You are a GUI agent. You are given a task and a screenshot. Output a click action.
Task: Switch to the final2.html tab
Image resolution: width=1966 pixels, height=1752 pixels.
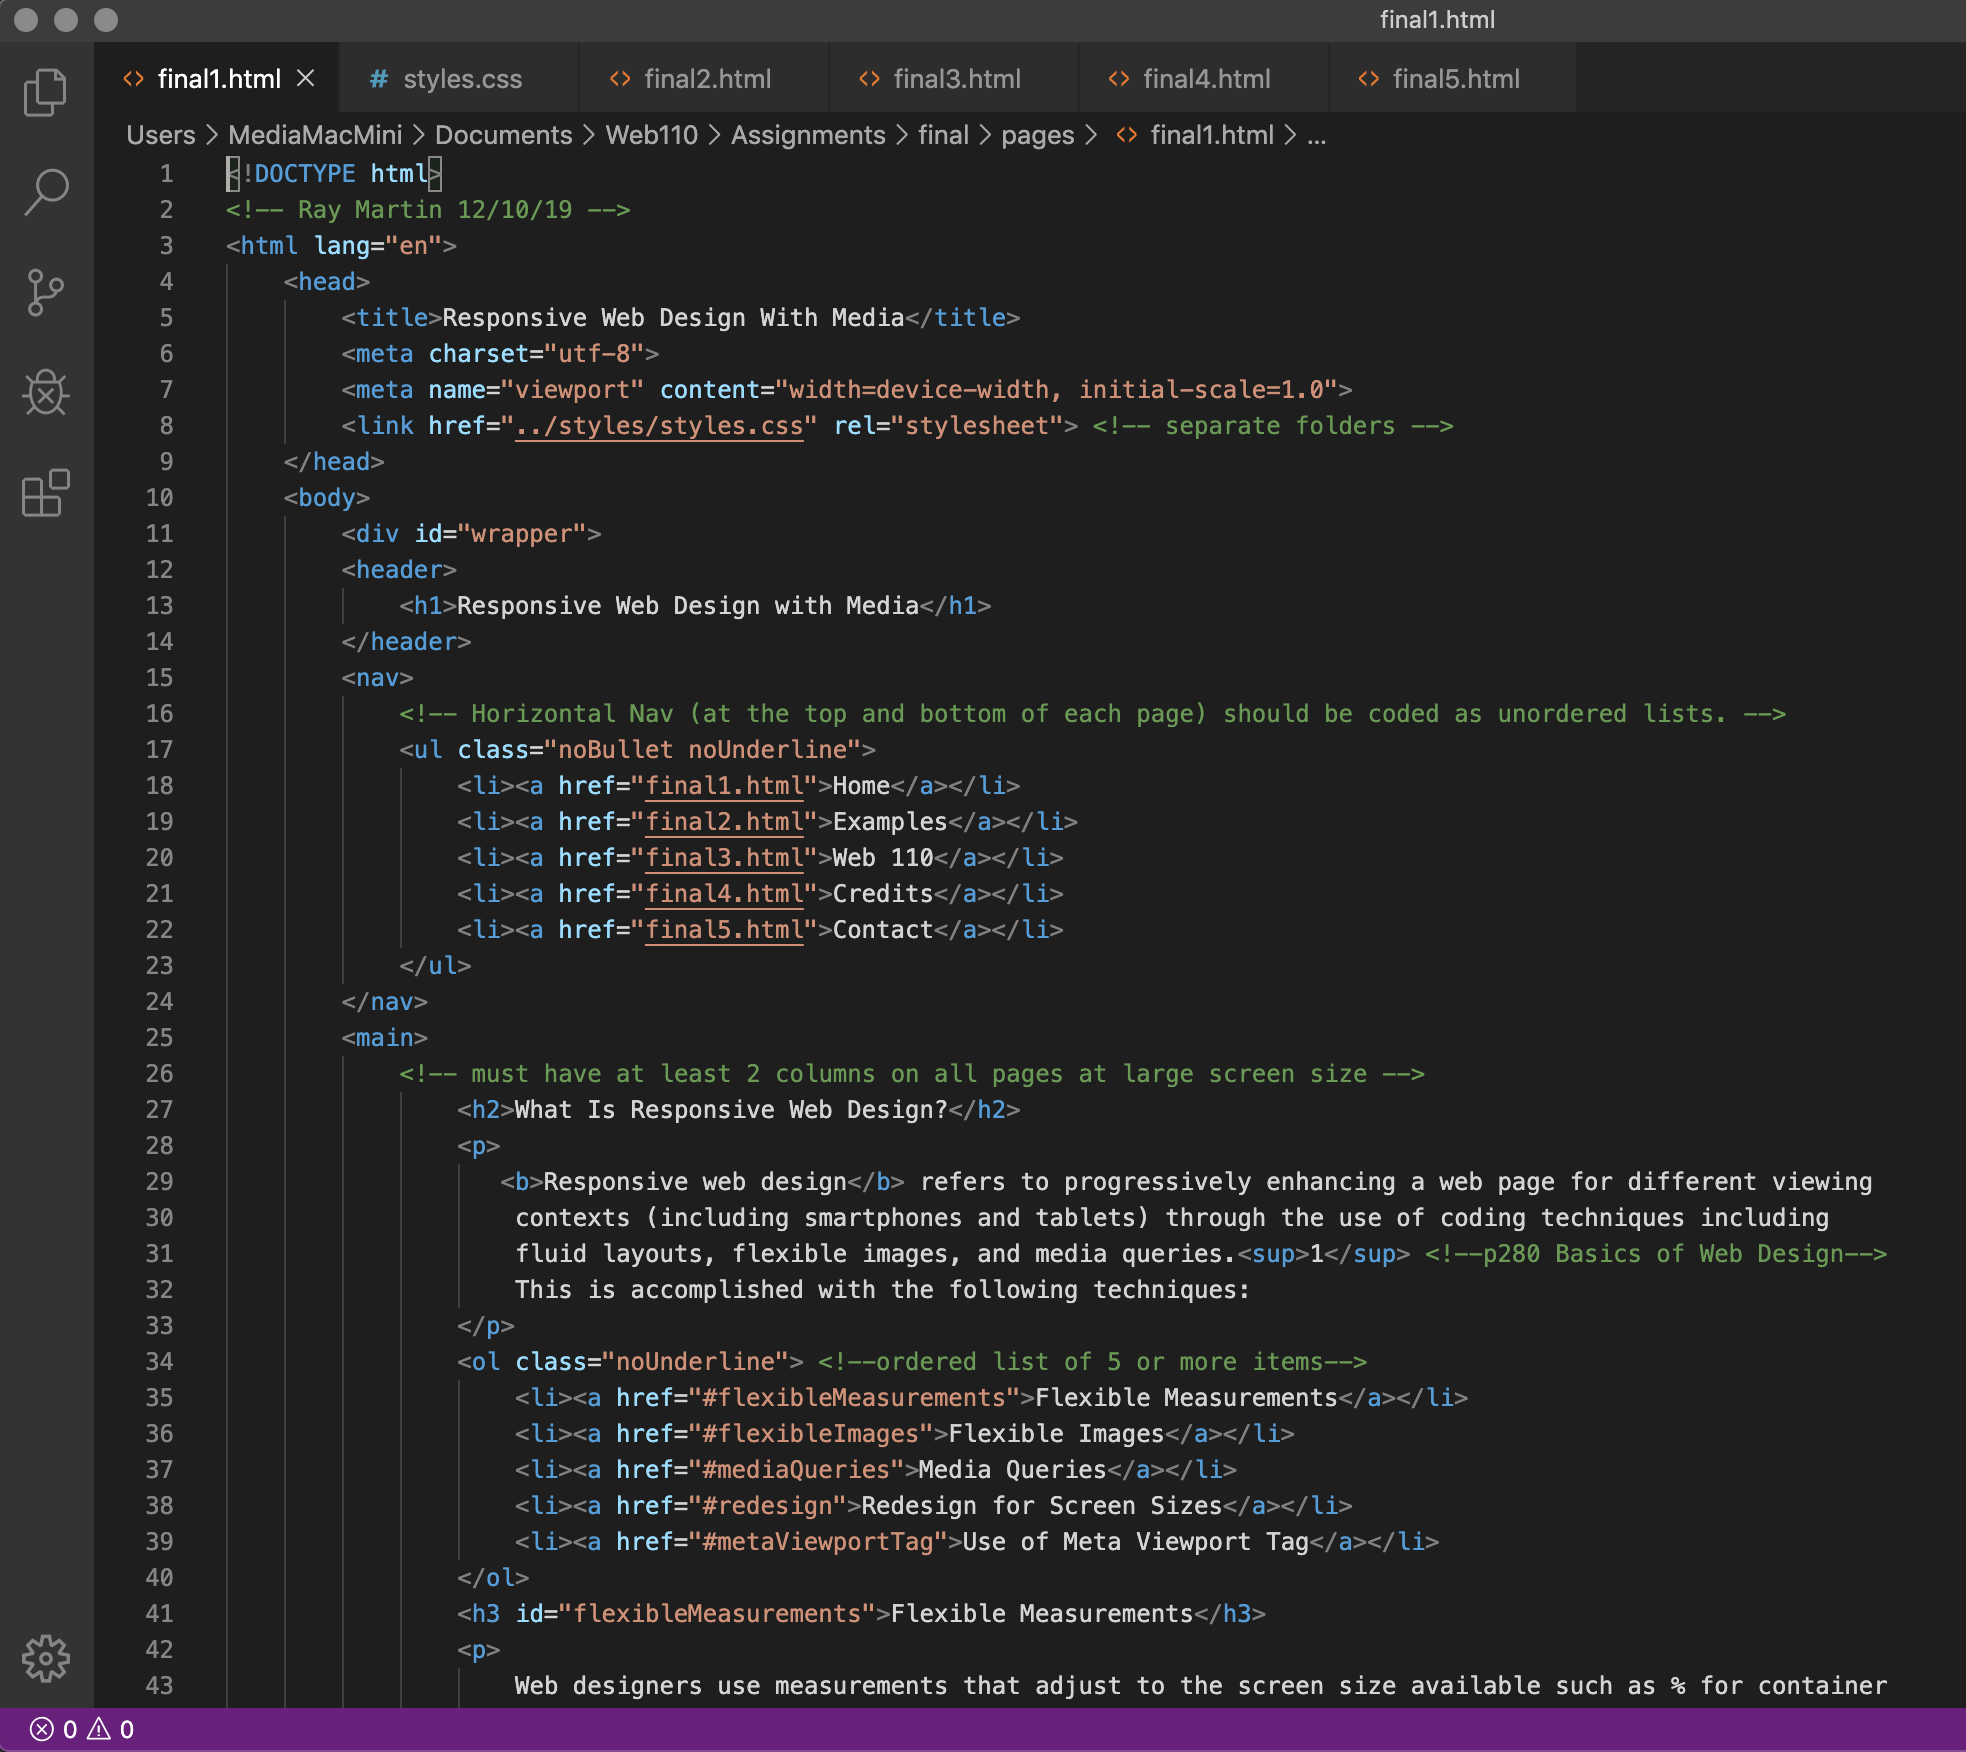pyautogui.click(x=704, y=78)
